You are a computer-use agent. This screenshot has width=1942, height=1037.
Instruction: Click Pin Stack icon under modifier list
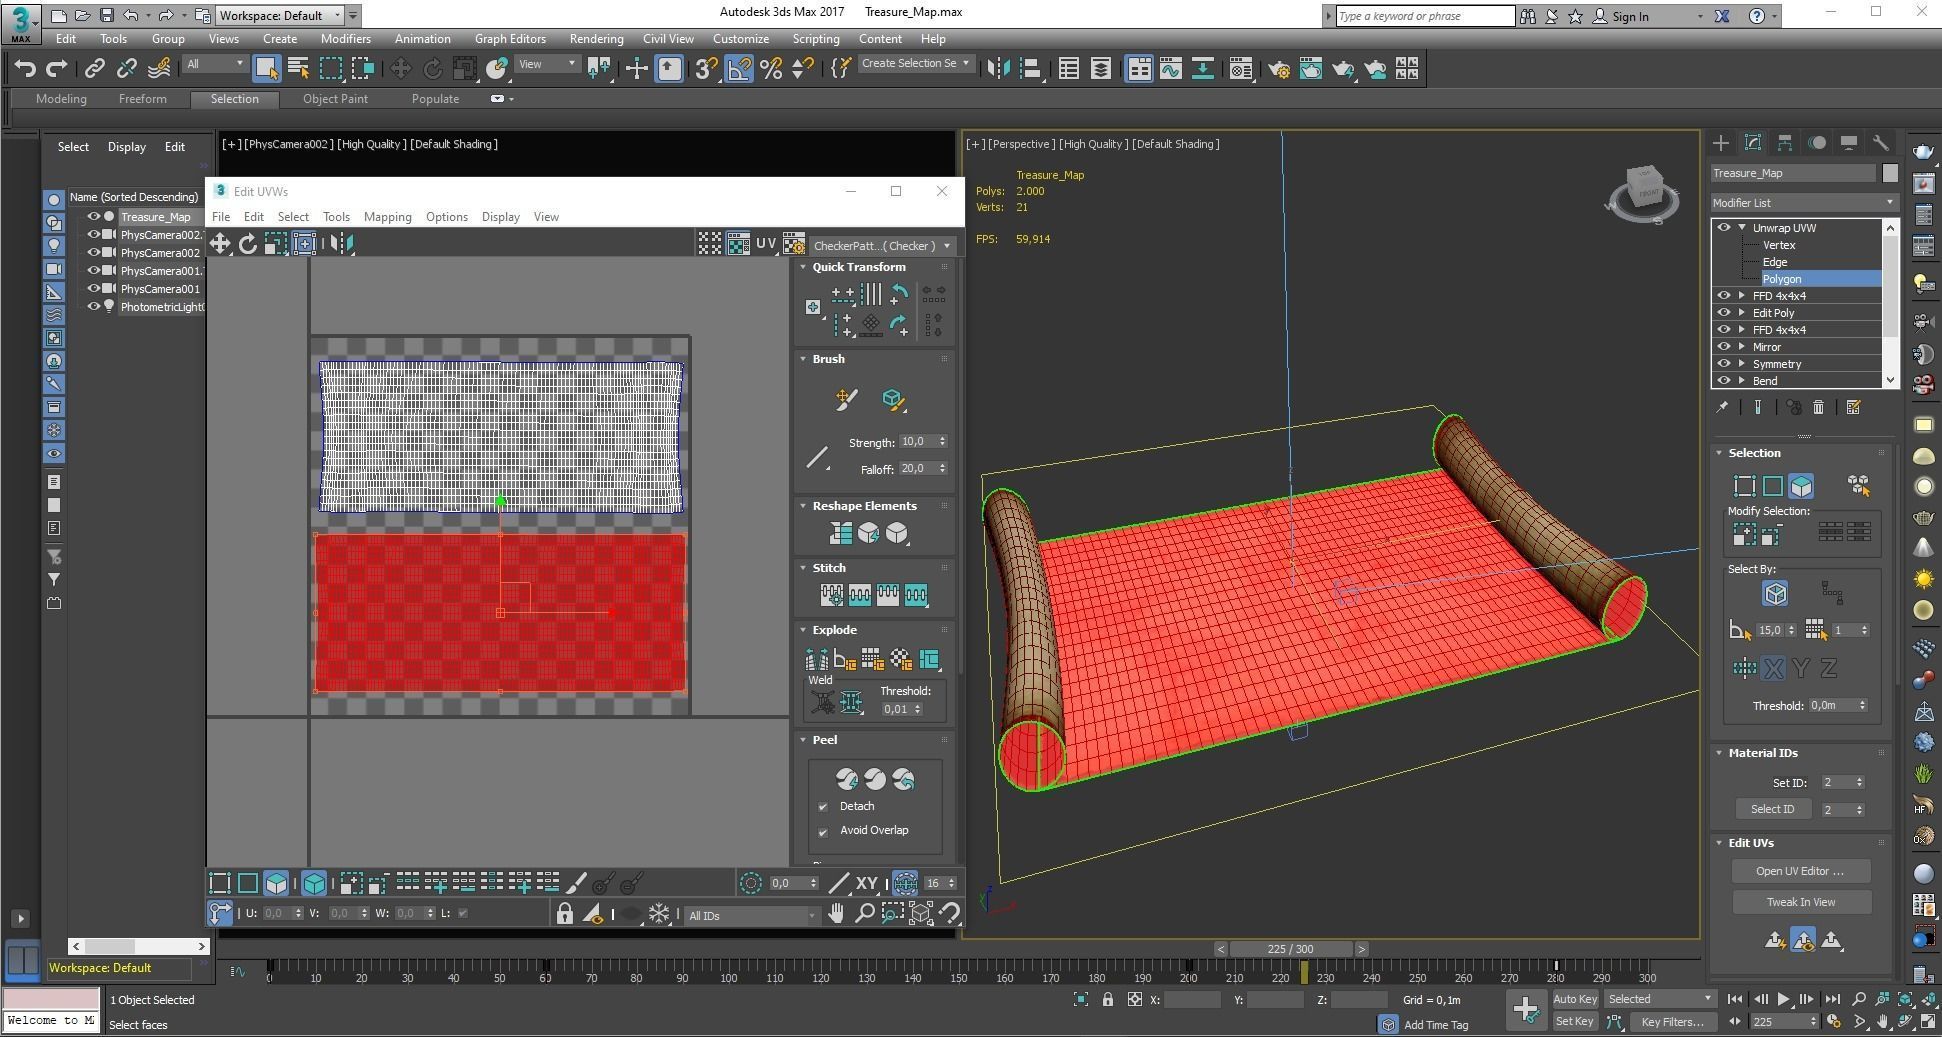point(1721,407)
